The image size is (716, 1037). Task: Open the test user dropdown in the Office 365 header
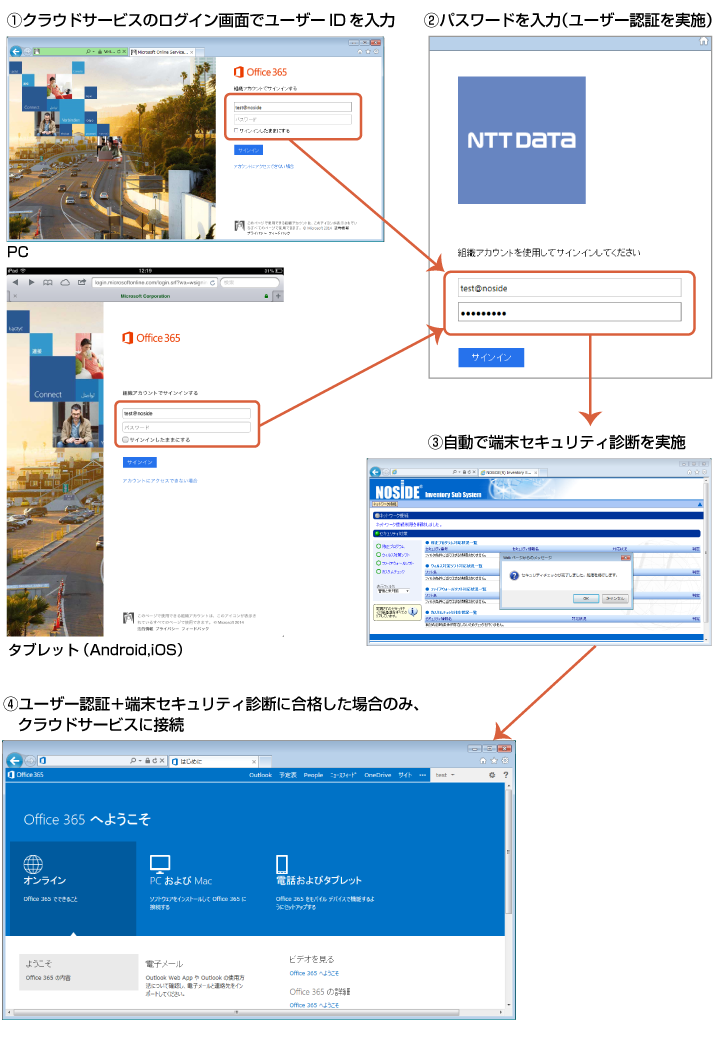[445, 774]
